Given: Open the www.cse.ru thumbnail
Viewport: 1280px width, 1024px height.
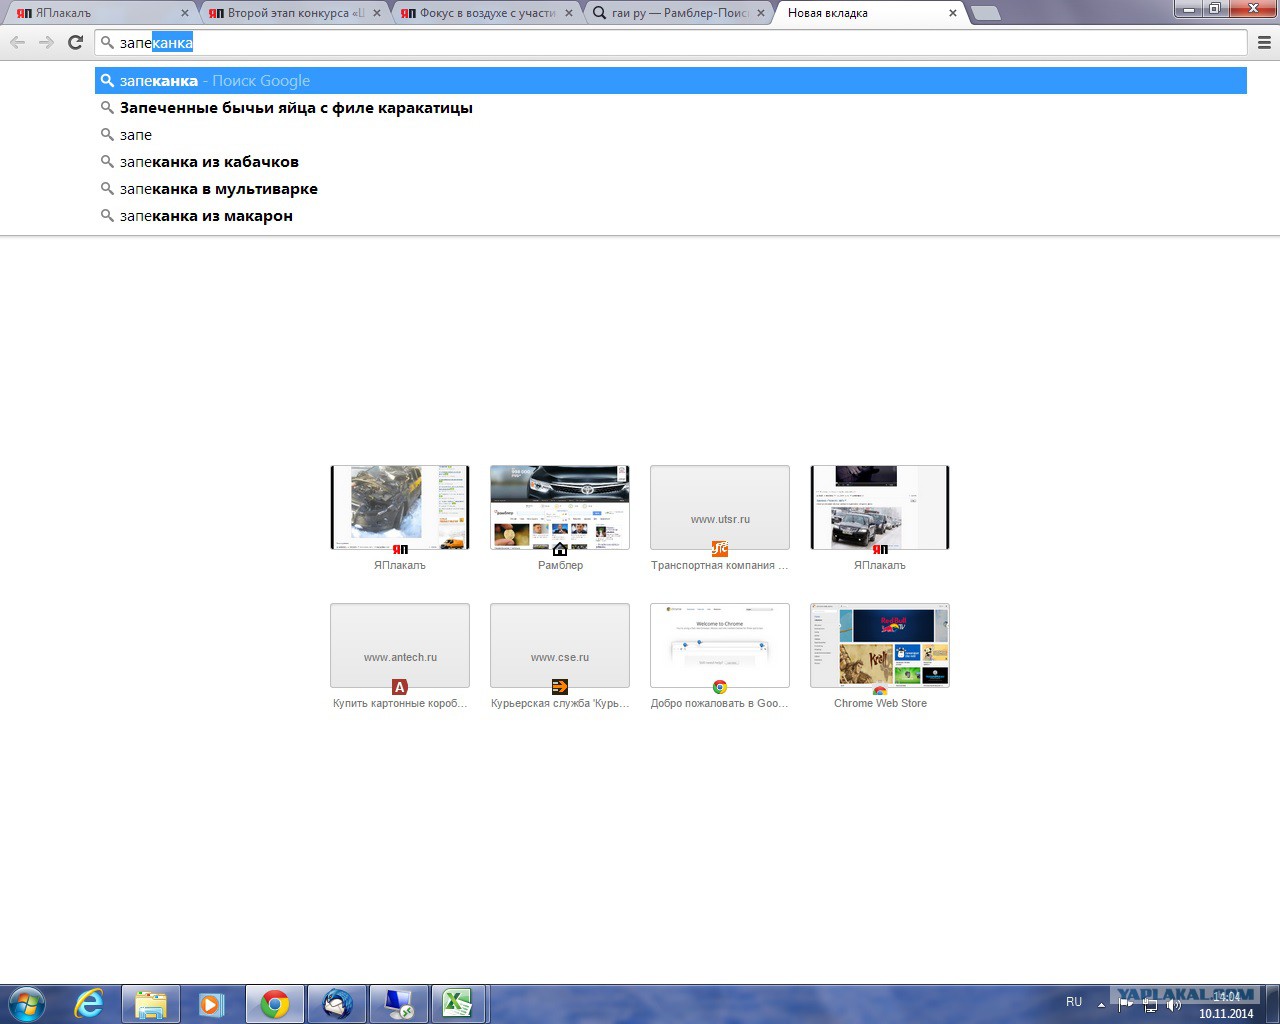Looking at the screenshot, I should coord(560,645).
